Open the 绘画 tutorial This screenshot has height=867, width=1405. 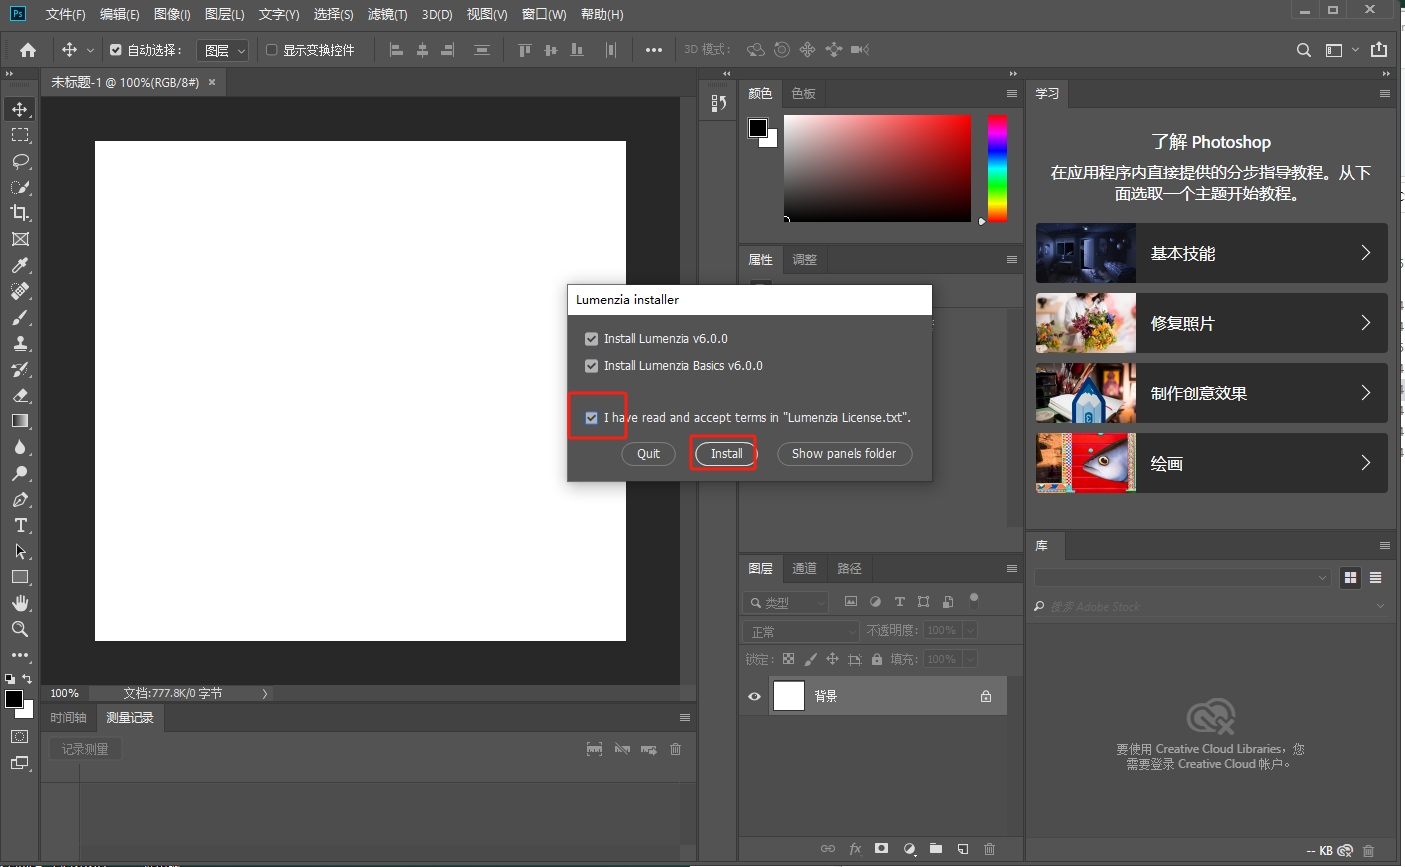[x=1212, y=463]
